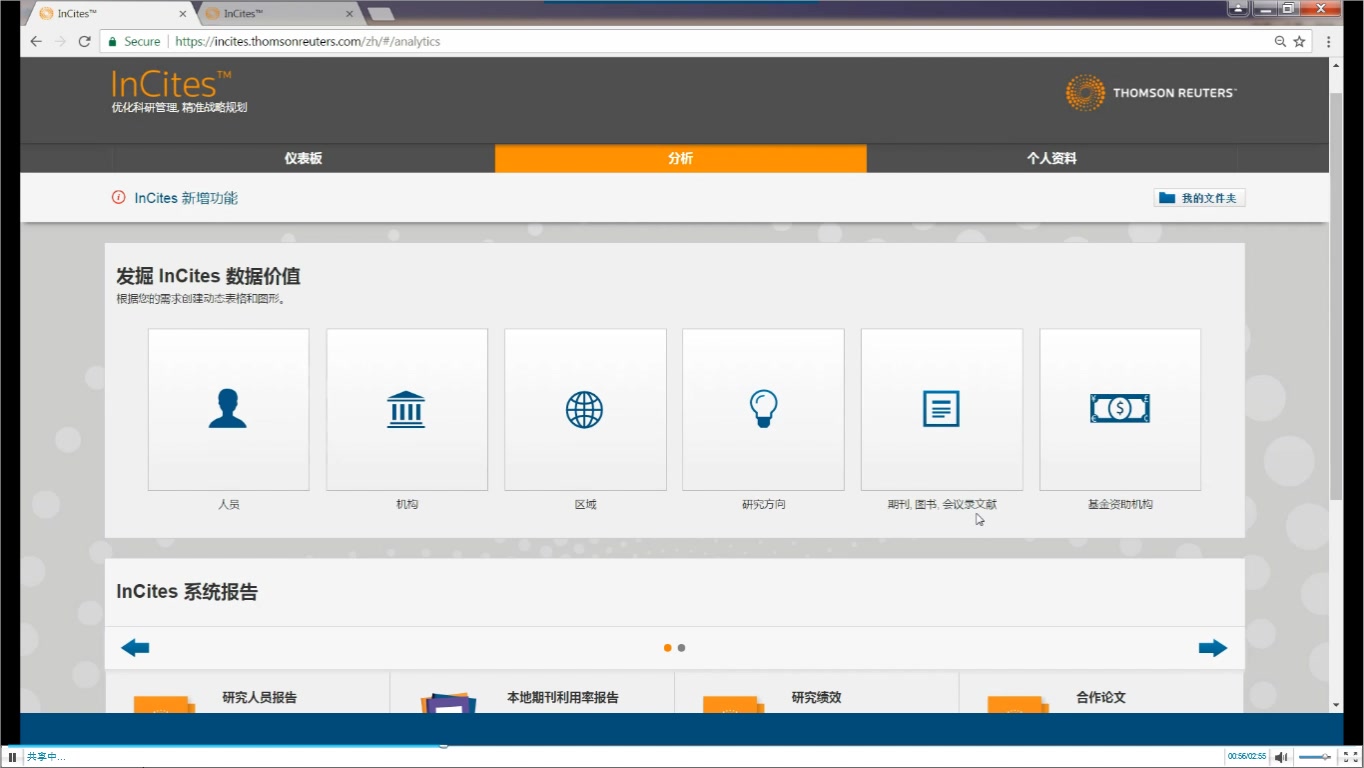Image resolution: width=1364 pixels, height=768 pixels.
Task: Switch to the 分析 tab
Action: tap(680, 158)
